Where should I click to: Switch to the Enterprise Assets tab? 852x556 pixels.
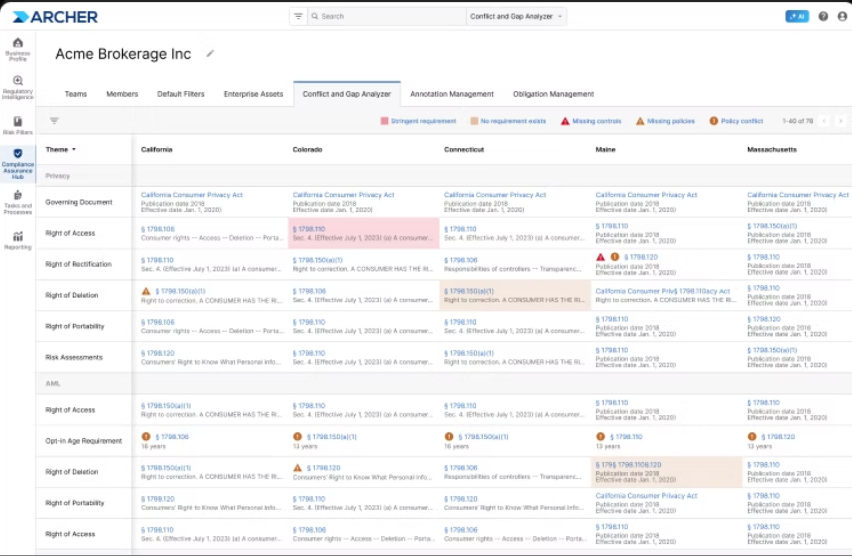(x=253, y=94)
